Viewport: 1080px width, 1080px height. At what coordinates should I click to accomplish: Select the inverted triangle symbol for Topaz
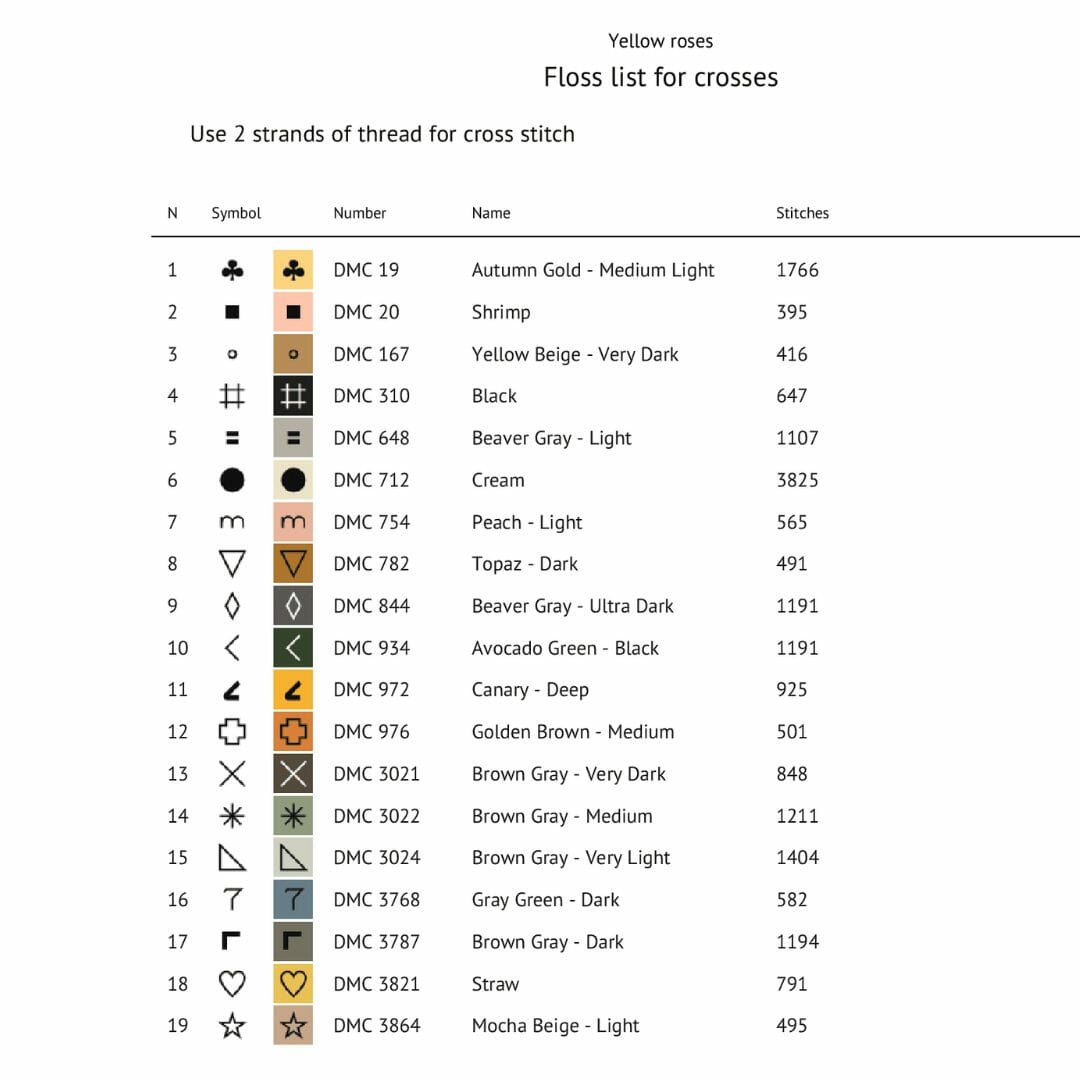tap(232, 563)
